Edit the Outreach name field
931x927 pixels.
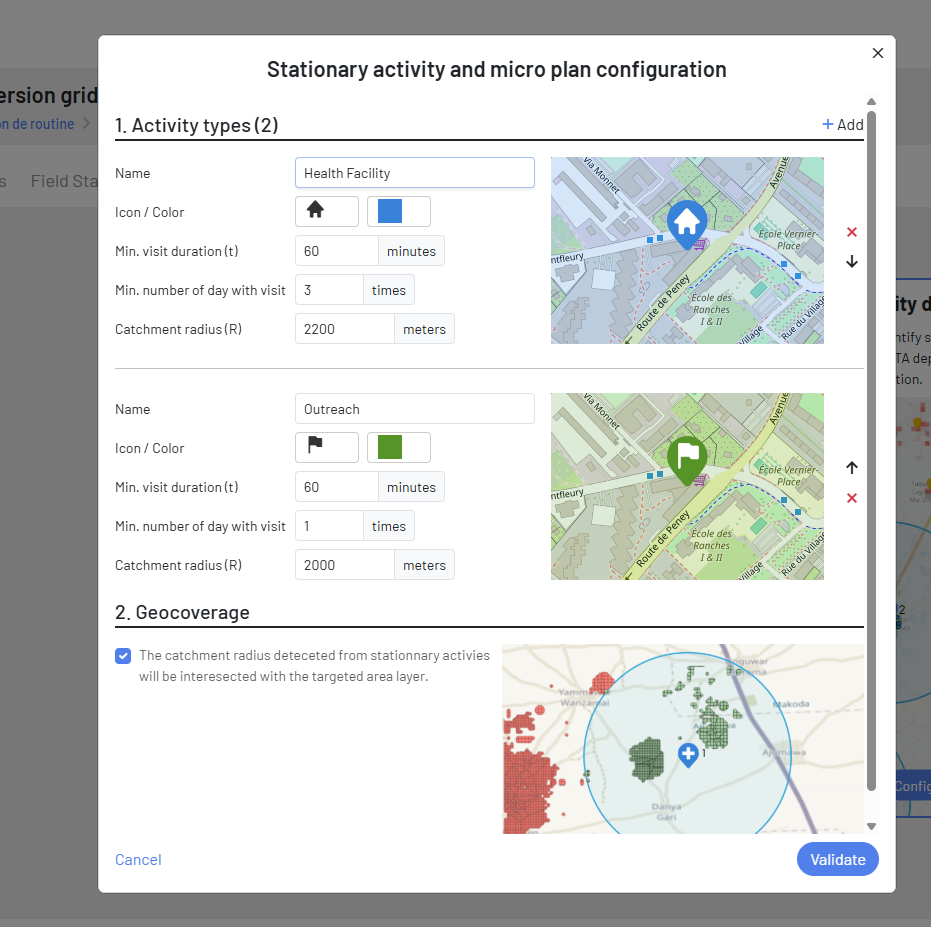pos(414,409)
